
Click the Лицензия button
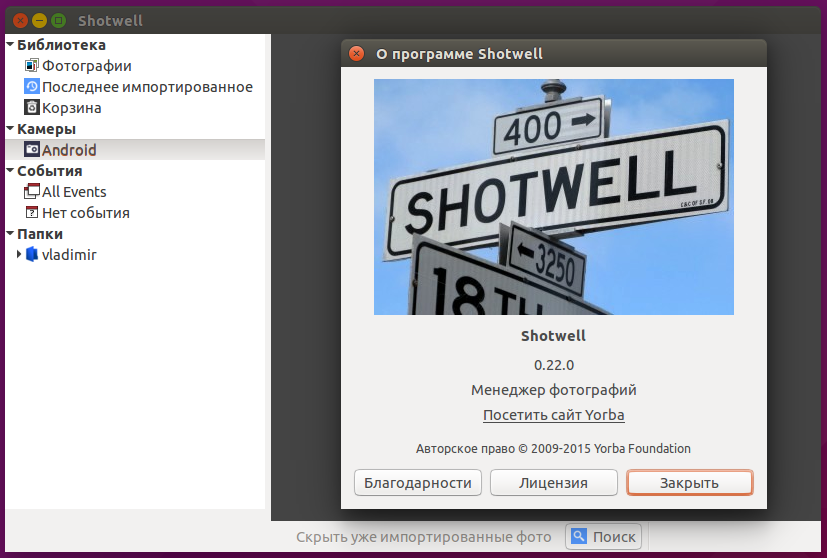coord(553,483)
